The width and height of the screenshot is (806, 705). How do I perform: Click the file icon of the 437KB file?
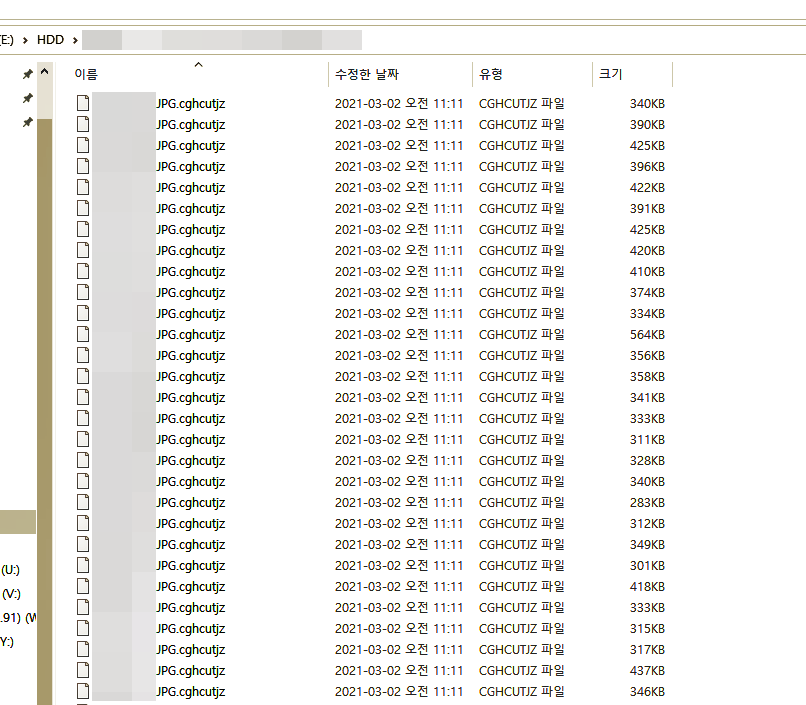(x=83, y=671)
